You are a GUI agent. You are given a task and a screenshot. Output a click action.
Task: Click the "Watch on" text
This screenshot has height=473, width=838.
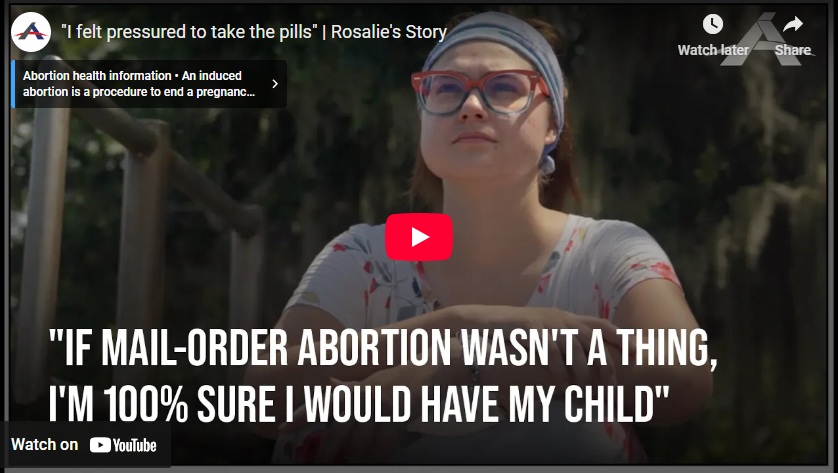click(x=44, y=445)
